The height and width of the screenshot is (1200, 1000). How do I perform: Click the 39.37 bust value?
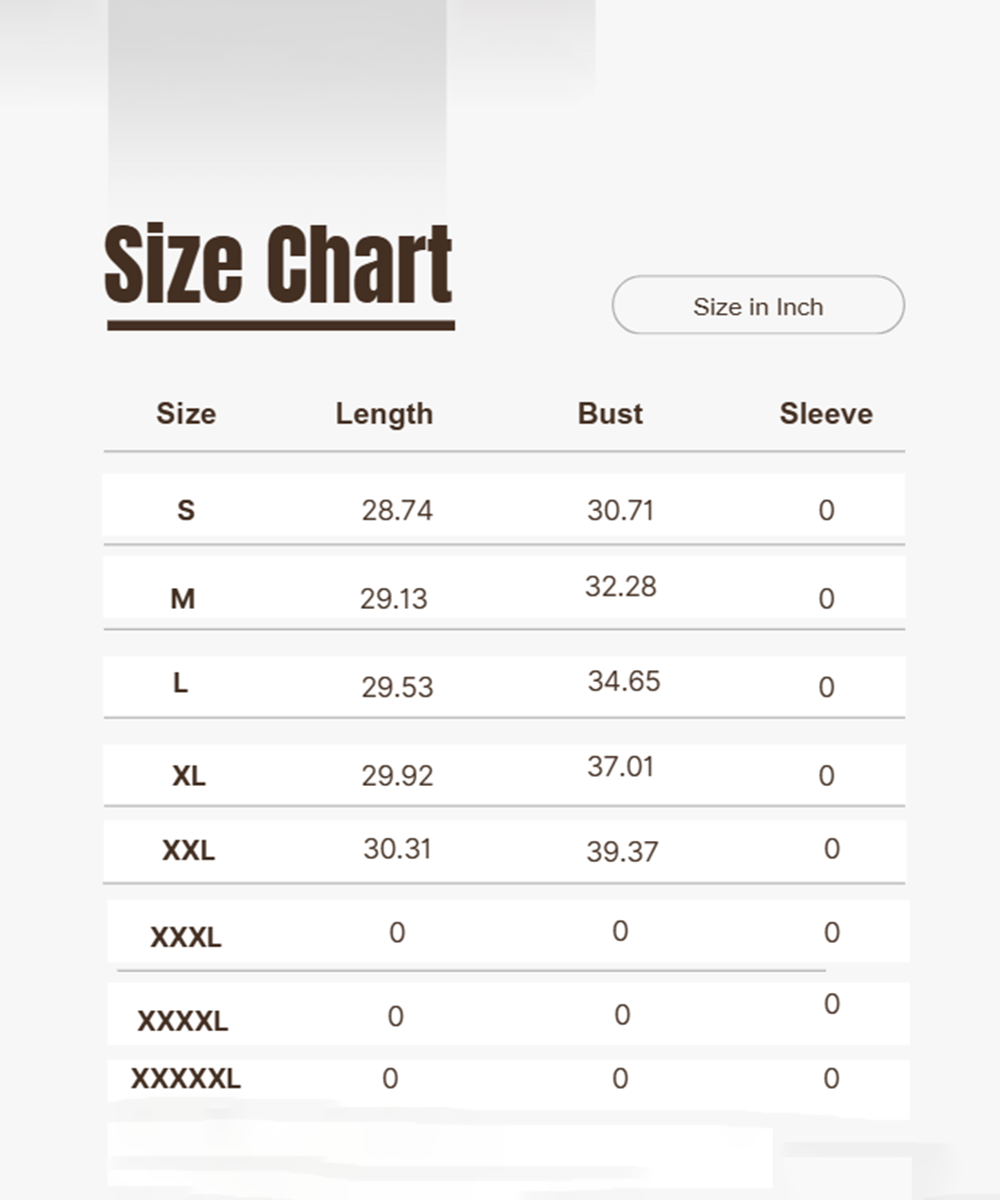click(622, 852)
